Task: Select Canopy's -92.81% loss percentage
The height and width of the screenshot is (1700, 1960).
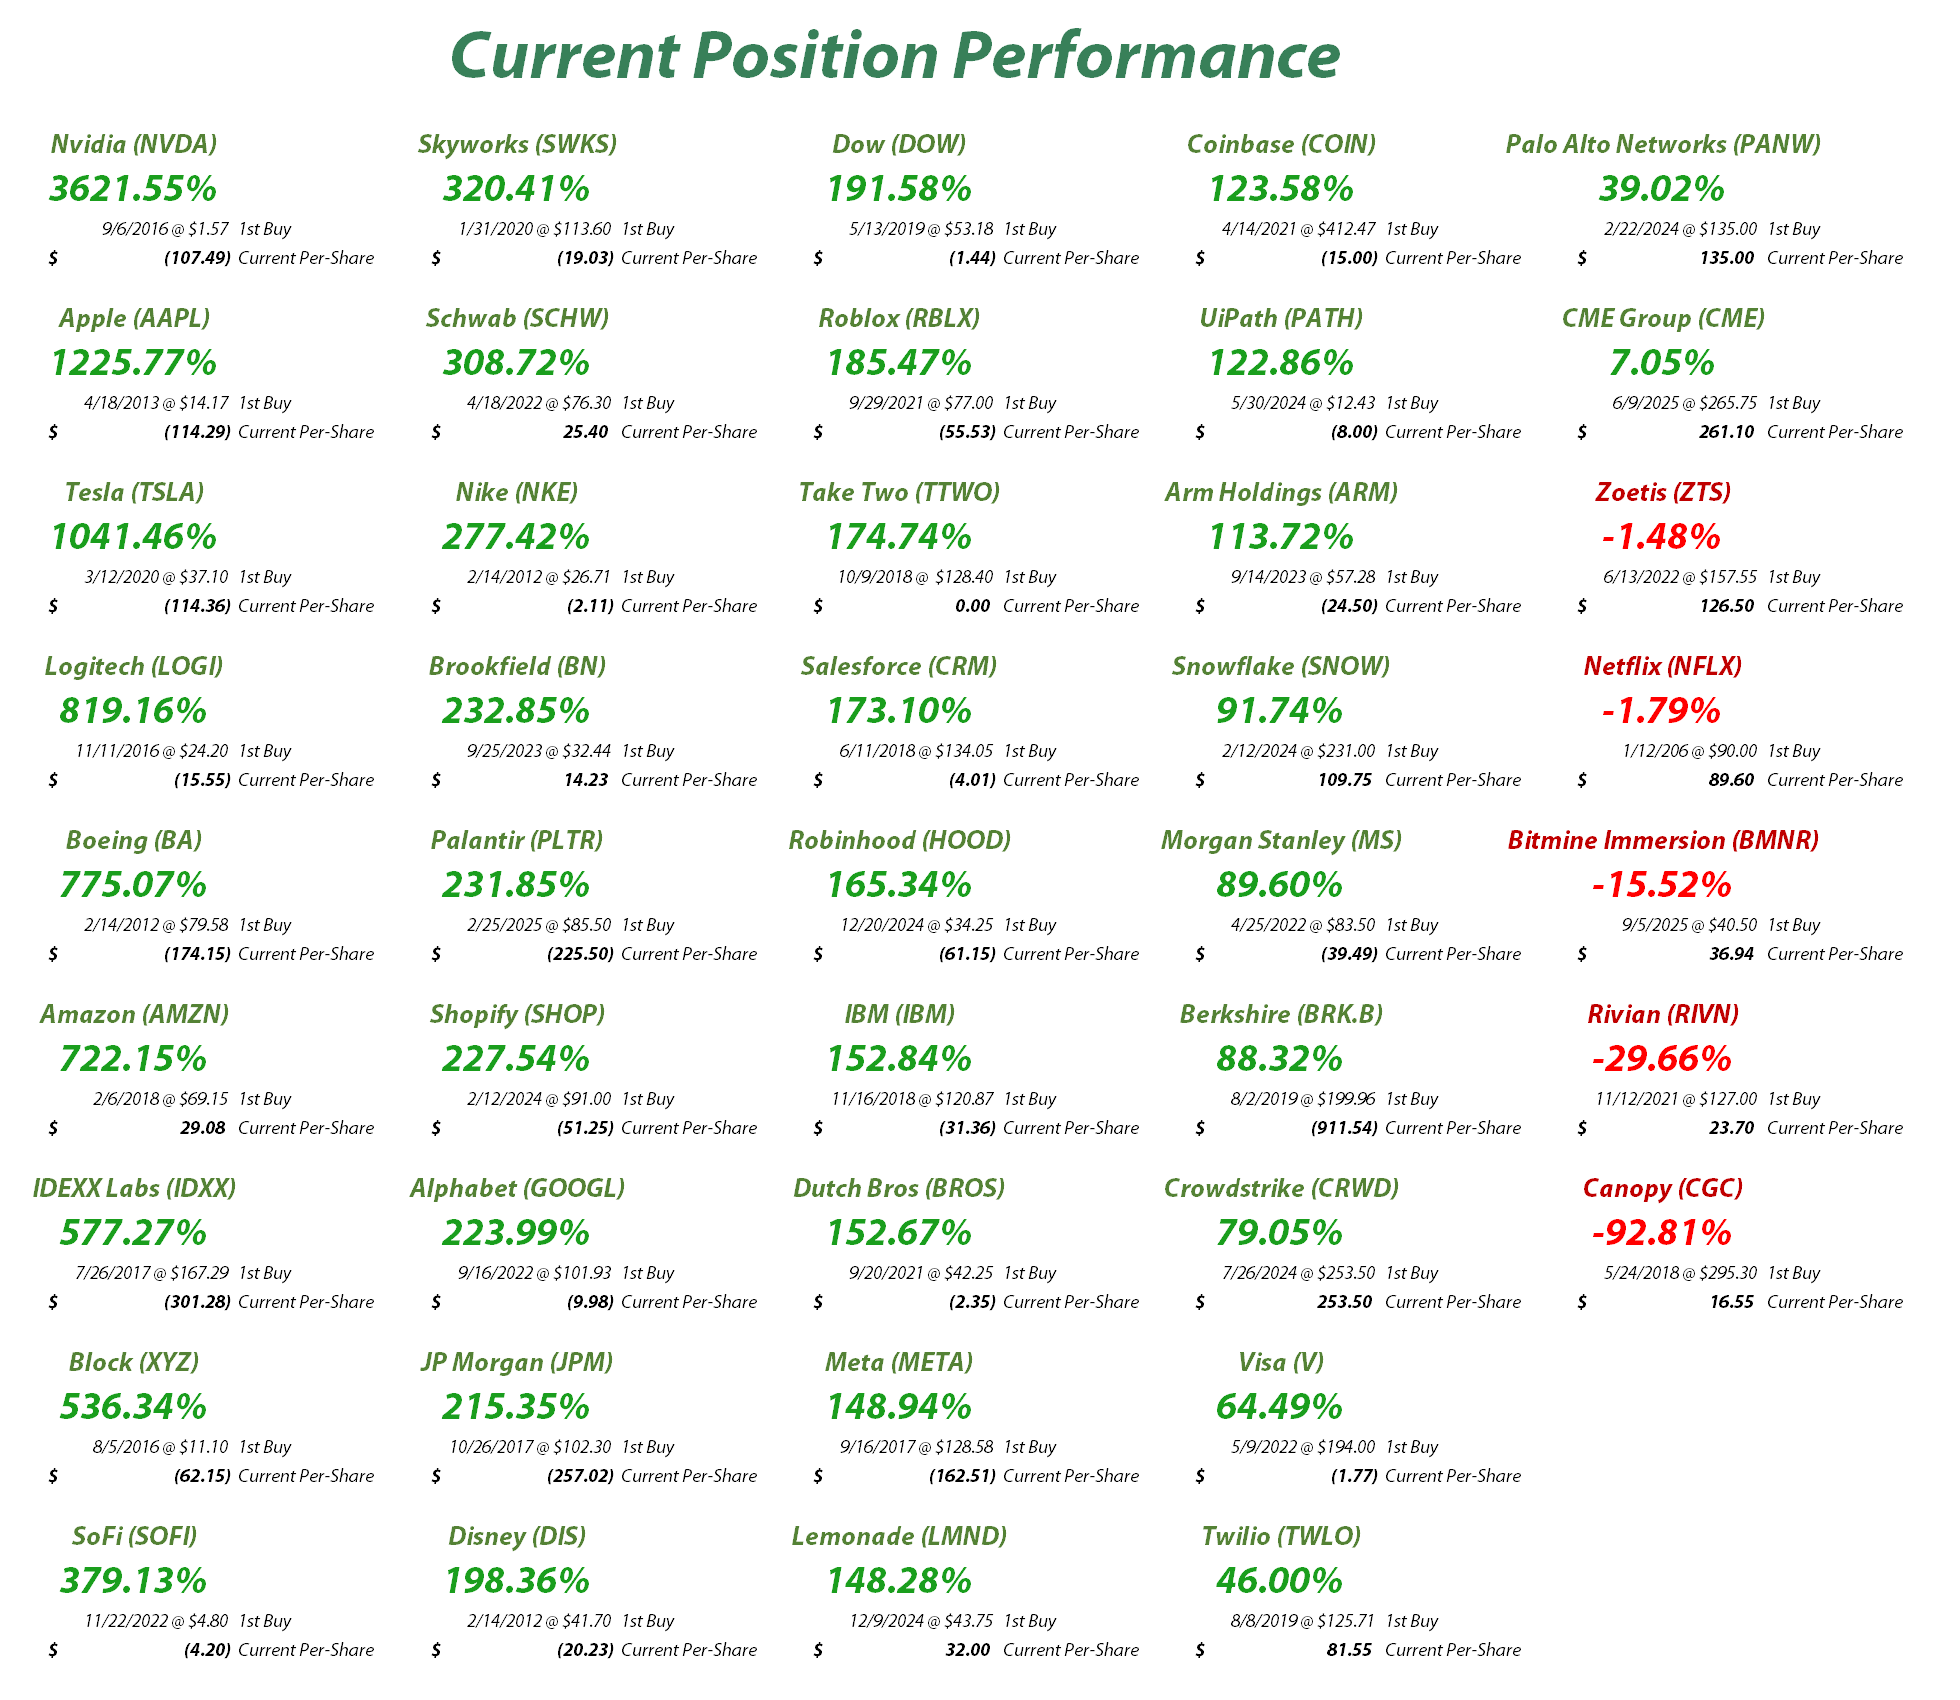Action: [1661, 1232]
